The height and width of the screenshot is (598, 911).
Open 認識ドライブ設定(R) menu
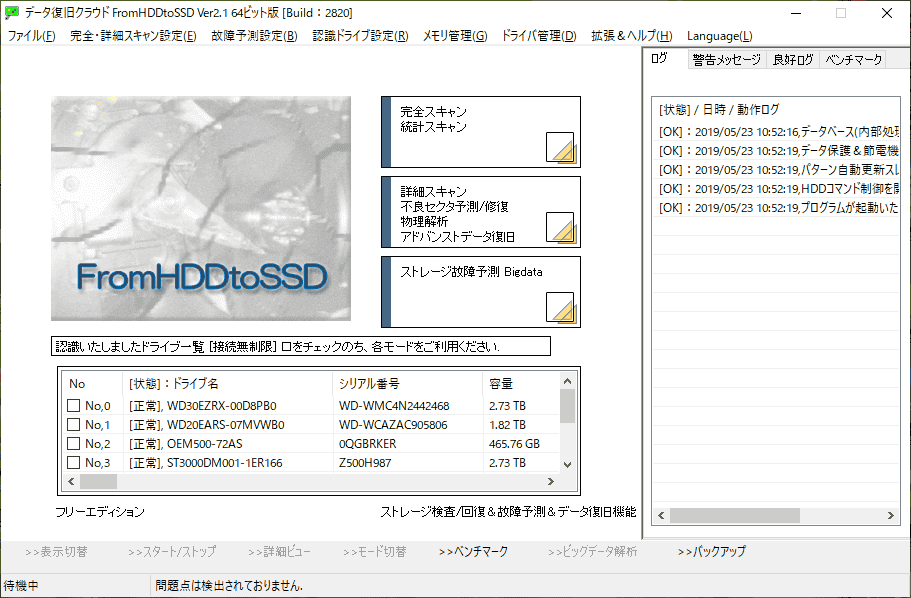point(360,36)
